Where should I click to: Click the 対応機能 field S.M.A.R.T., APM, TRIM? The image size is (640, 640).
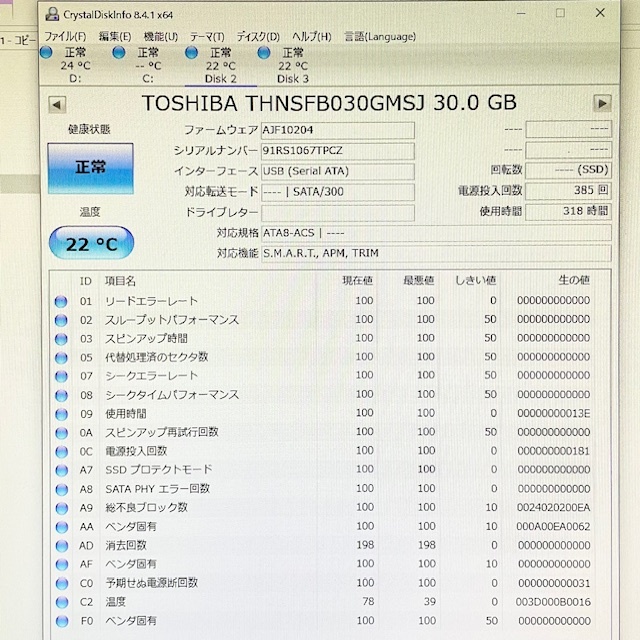[436, 253]
